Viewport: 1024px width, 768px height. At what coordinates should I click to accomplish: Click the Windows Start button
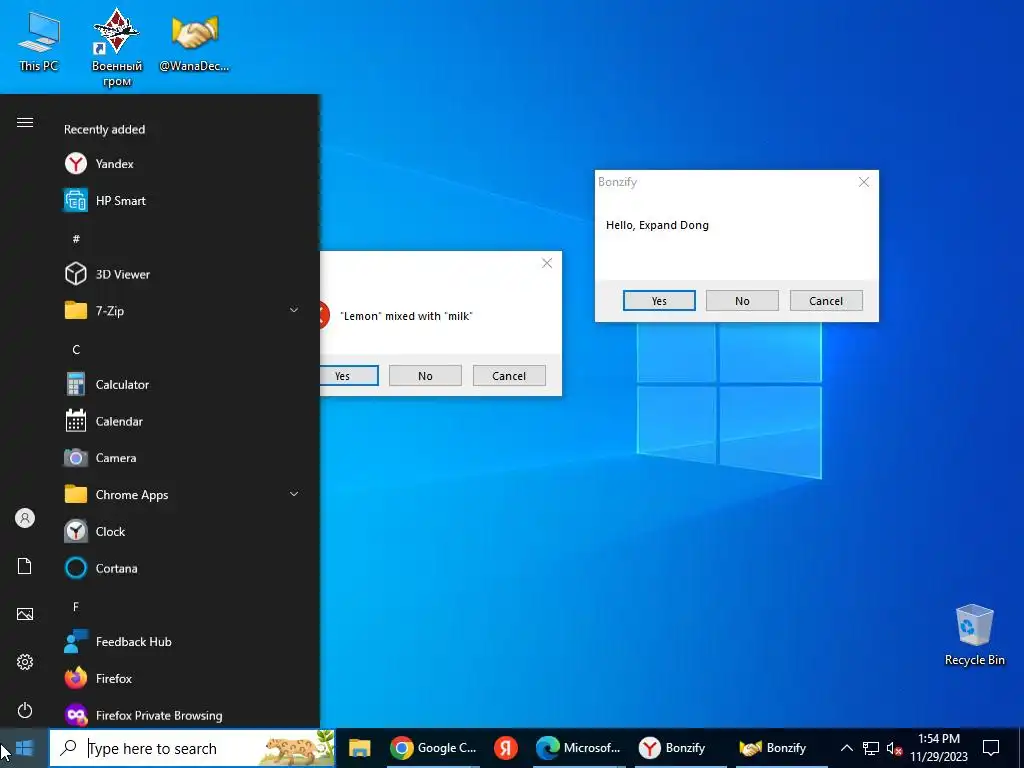pyautogui.click(x=24, y=748)
